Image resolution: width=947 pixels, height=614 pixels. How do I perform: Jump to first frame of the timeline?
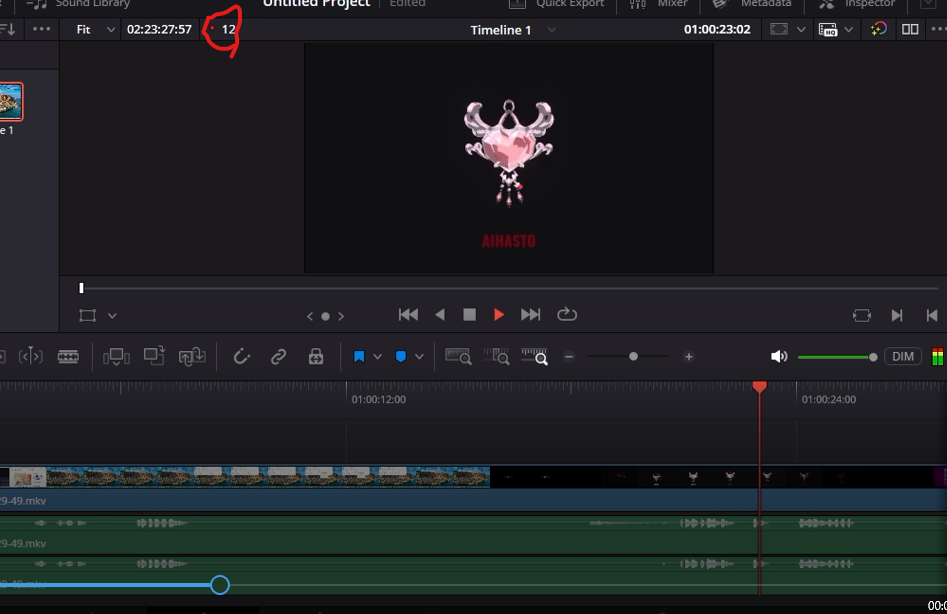point(408,315)
